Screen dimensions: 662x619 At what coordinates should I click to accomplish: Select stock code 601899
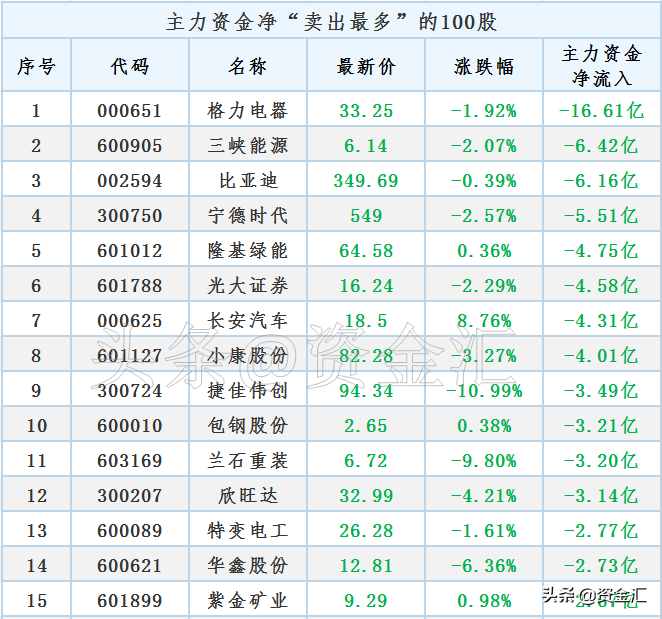(130, 602)
